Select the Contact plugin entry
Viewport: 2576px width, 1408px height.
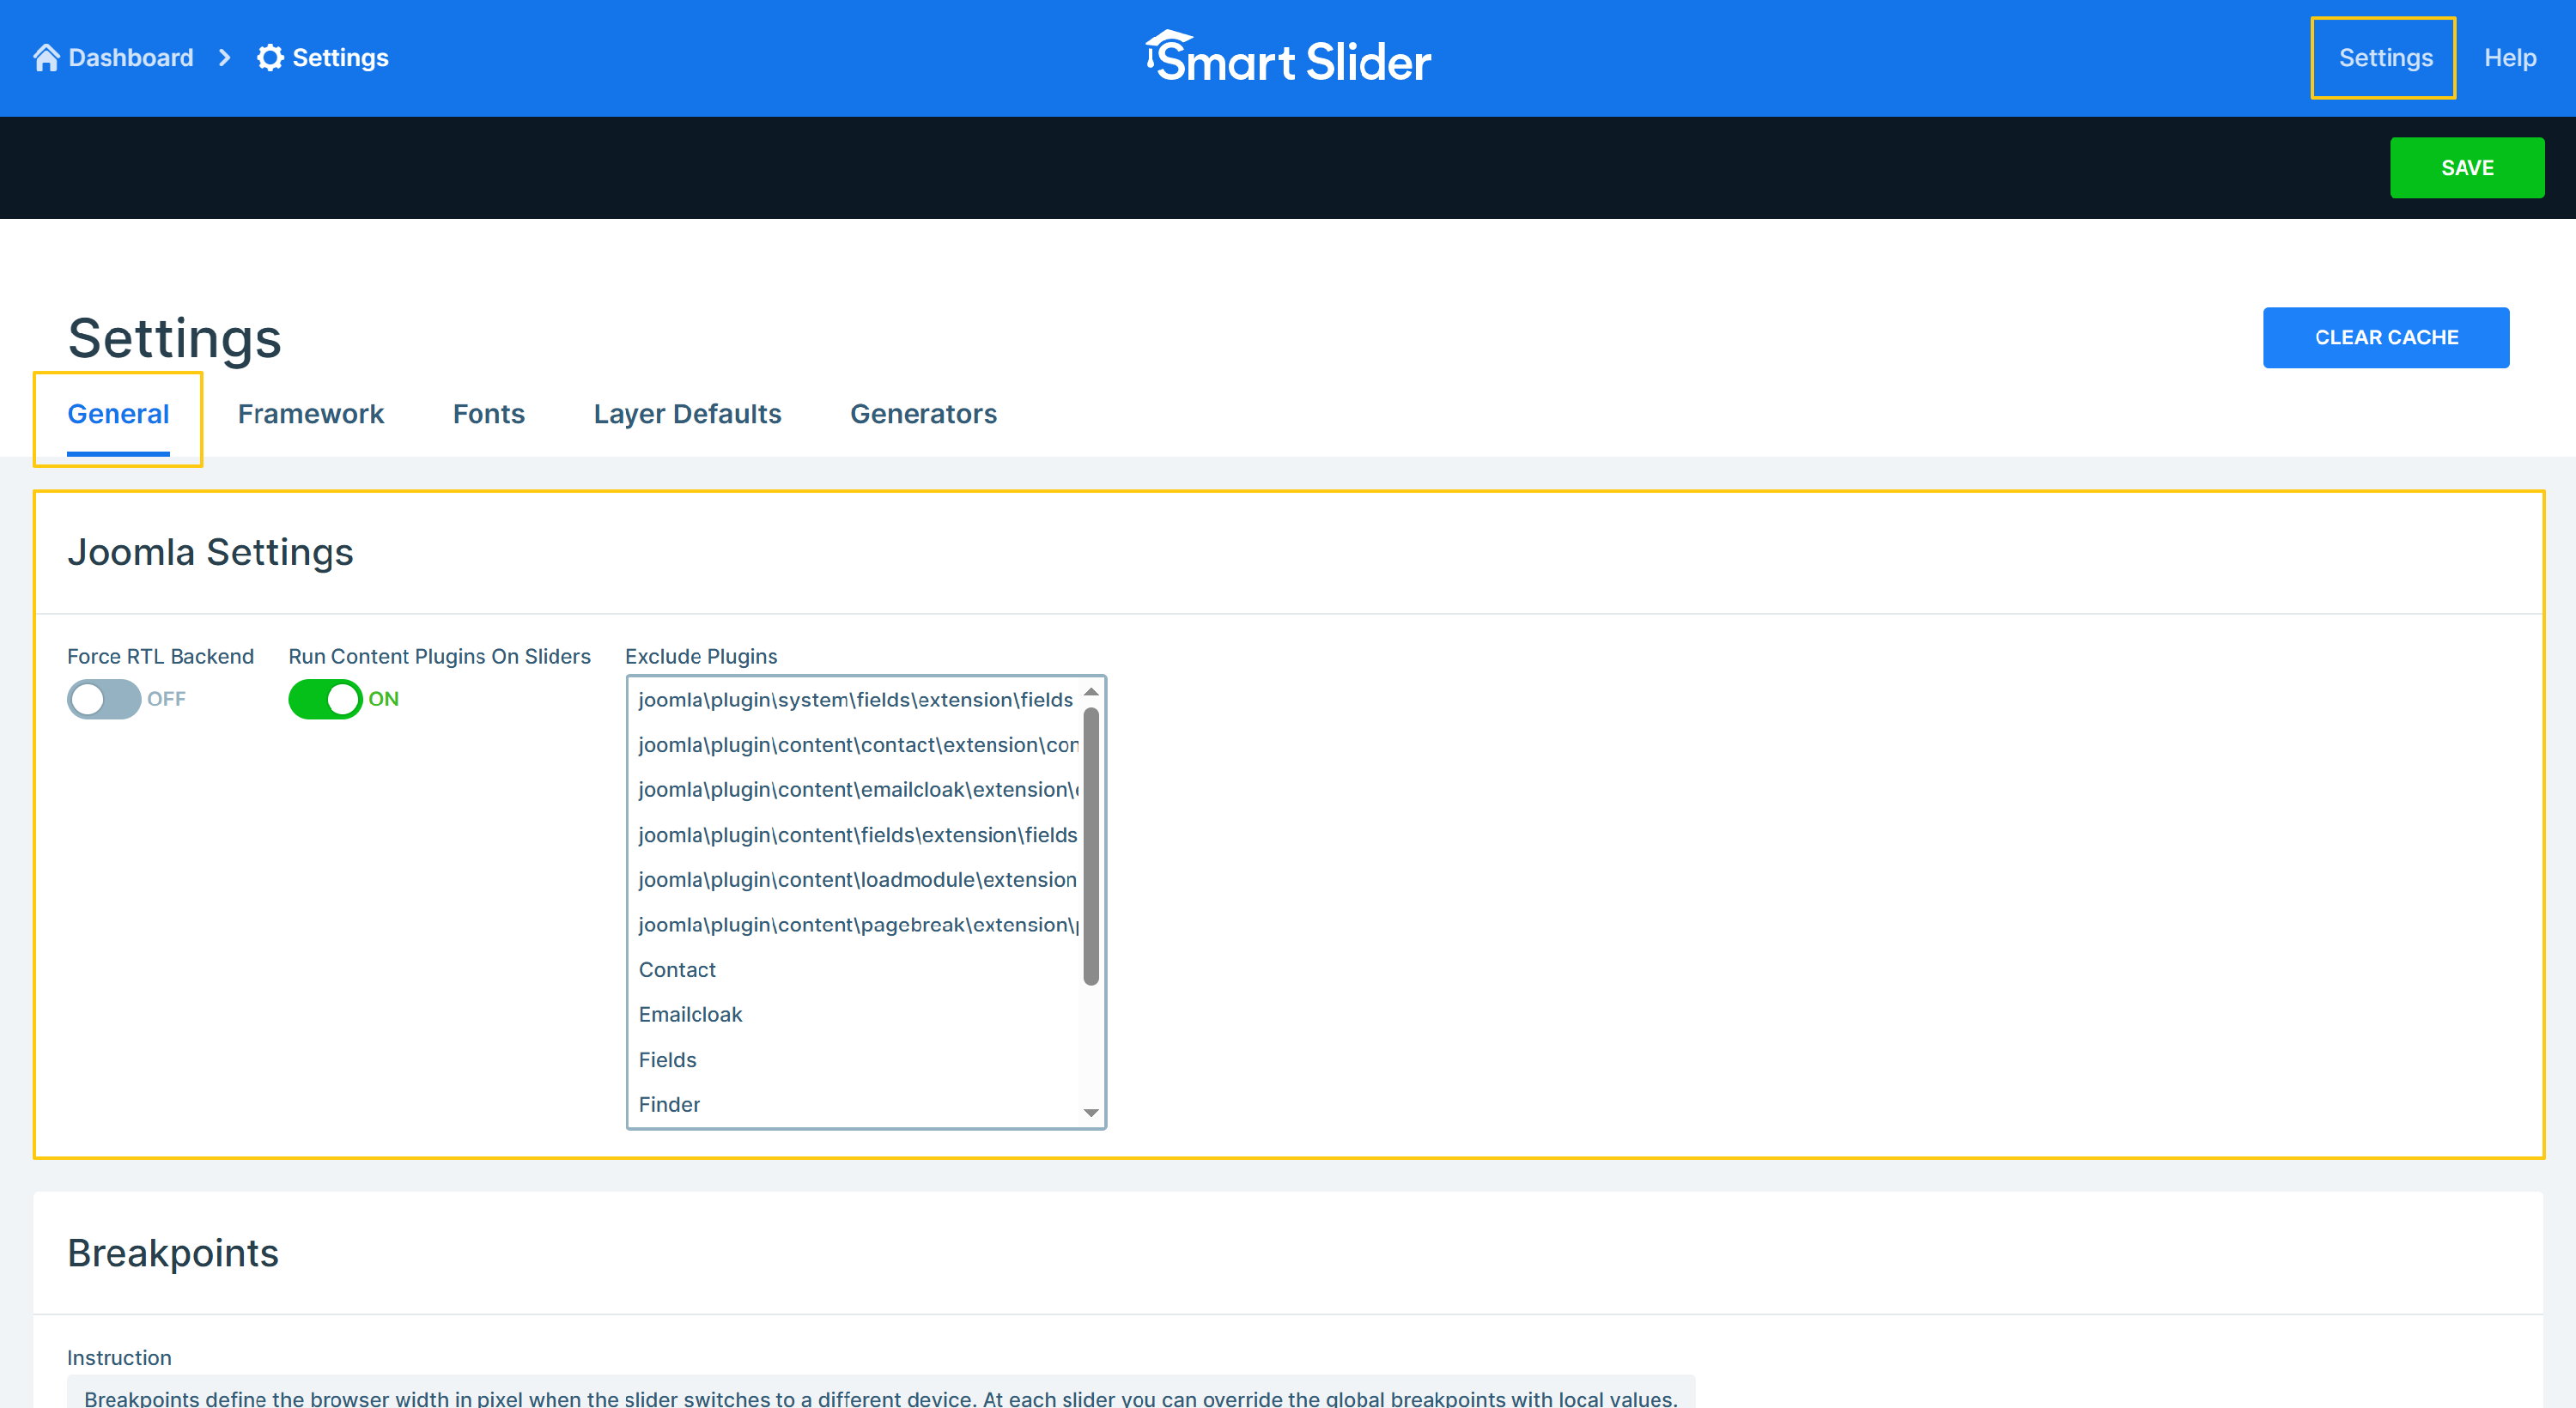677,969
